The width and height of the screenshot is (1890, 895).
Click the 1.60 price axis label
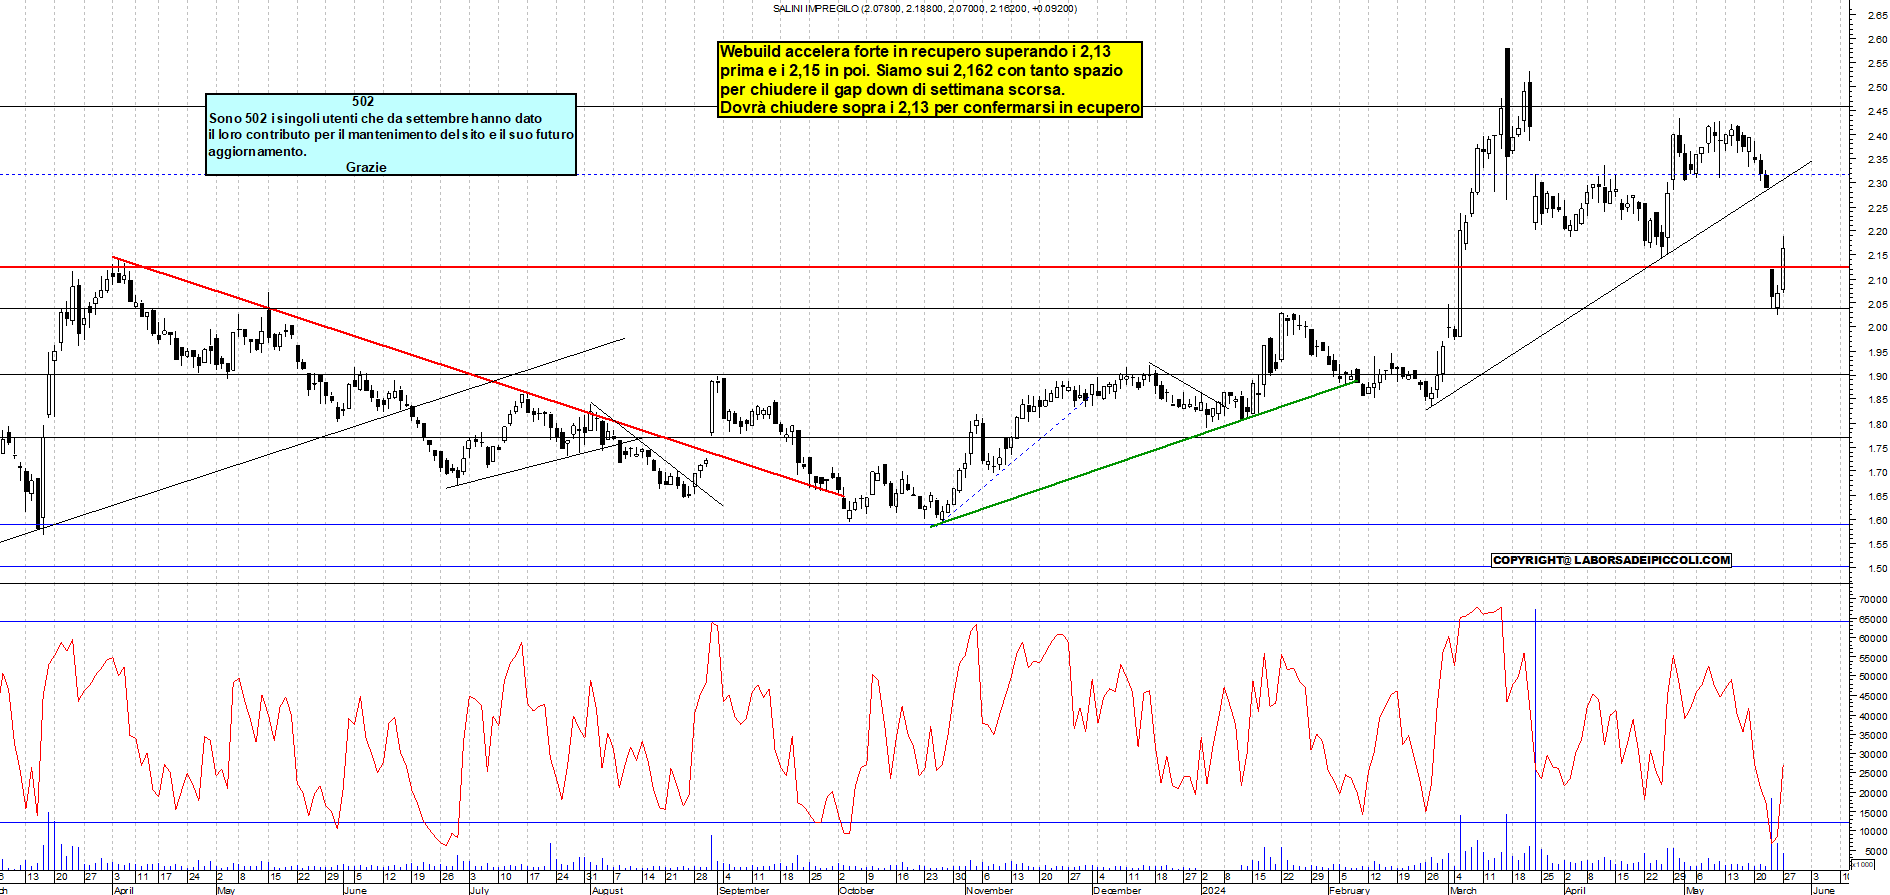(x=1877, y=521)
